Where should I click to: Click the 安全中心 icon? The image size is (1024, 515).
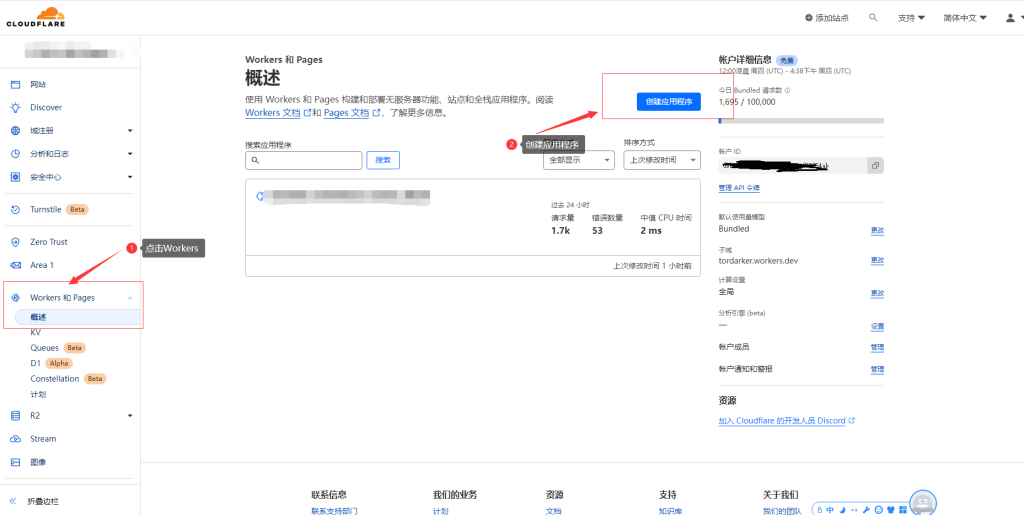coord(16,177)
